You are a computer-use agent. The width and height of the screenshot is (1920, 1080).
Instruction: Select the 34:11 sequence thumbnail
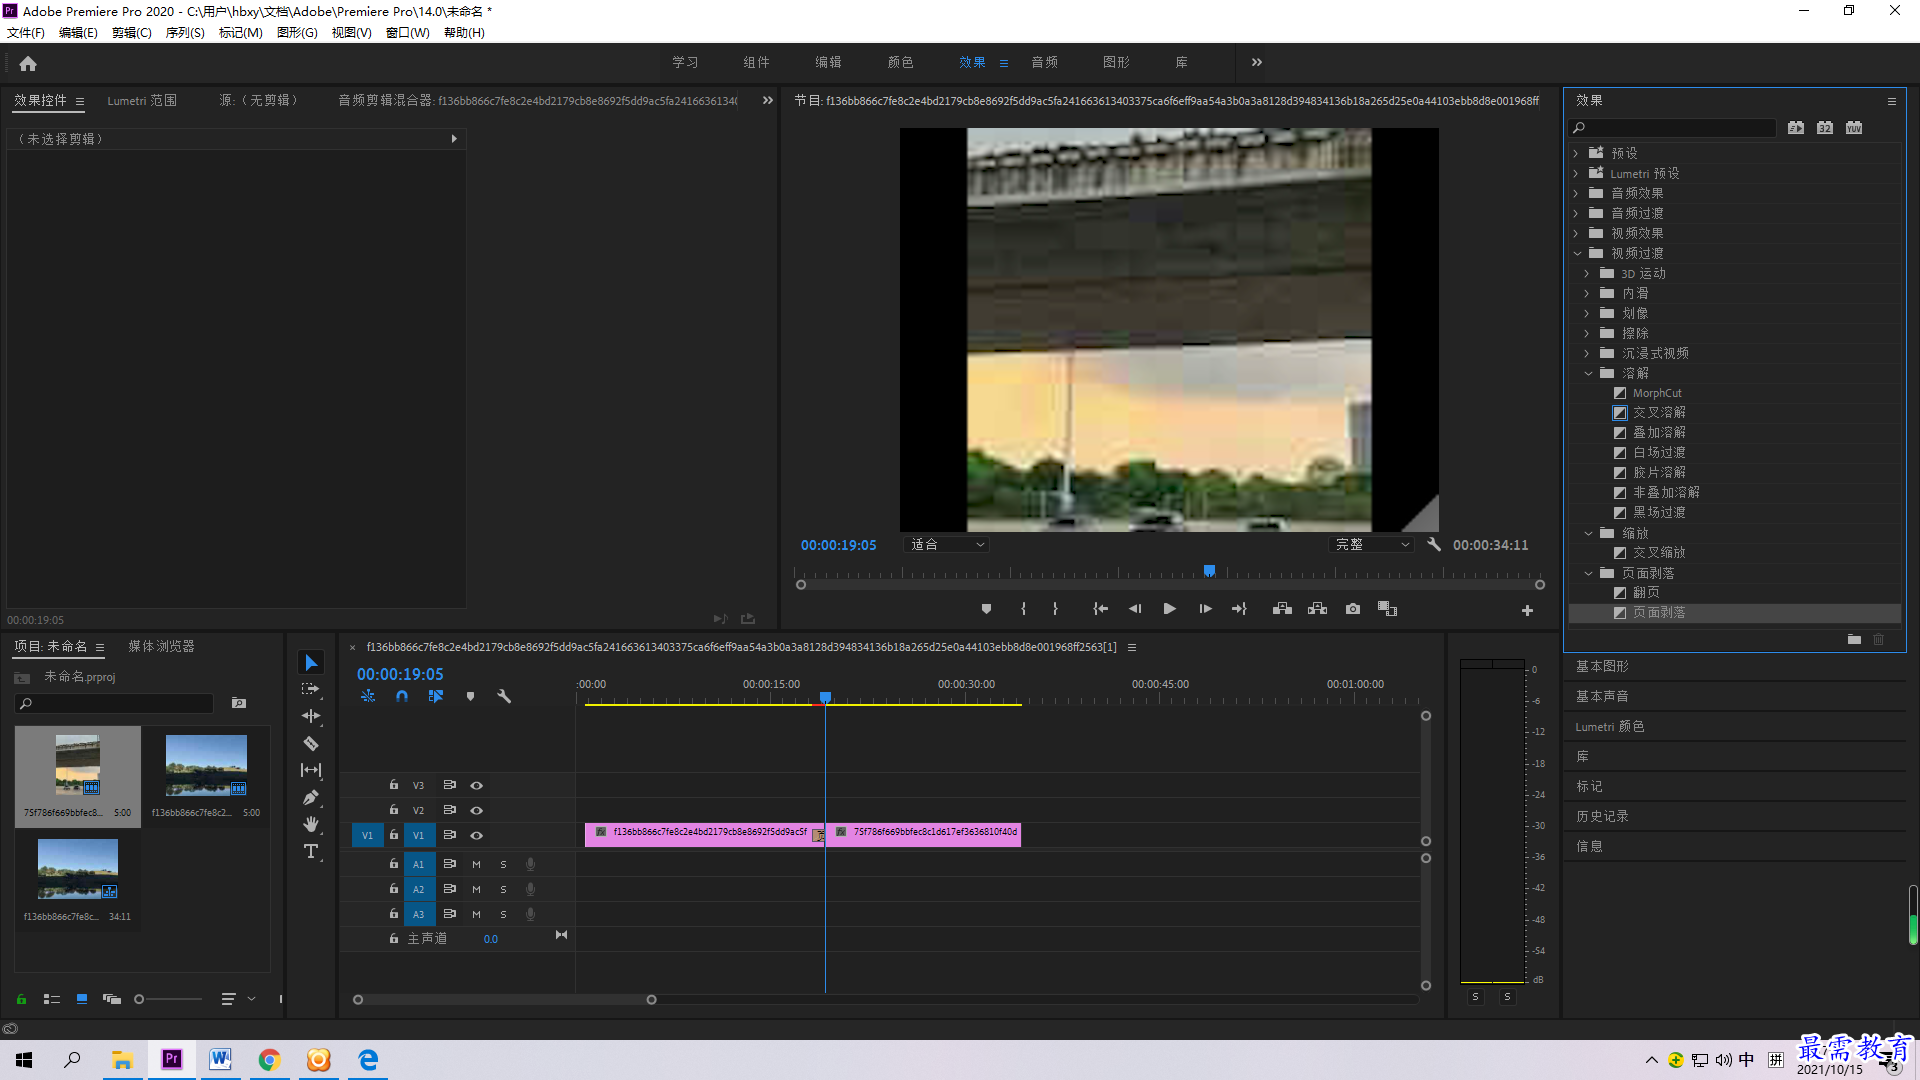tap(78, 868)
